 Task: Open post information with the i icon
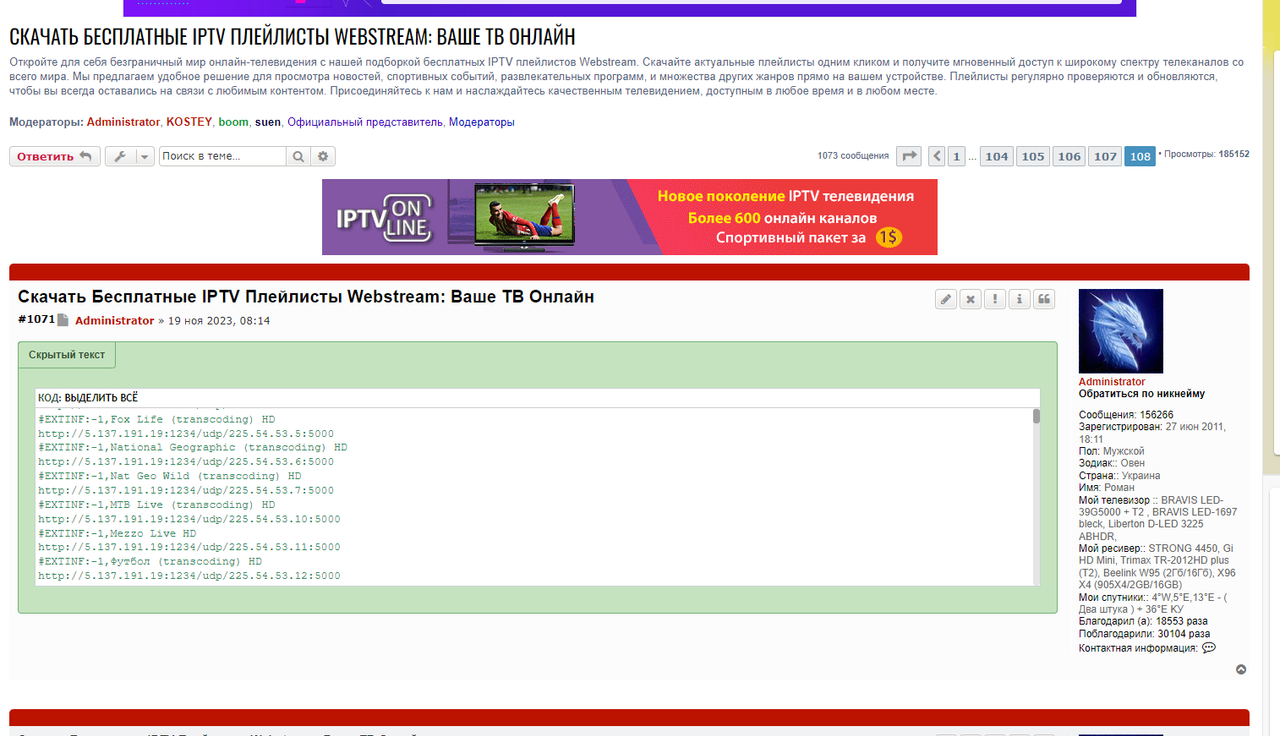(x=1019, y=298)
